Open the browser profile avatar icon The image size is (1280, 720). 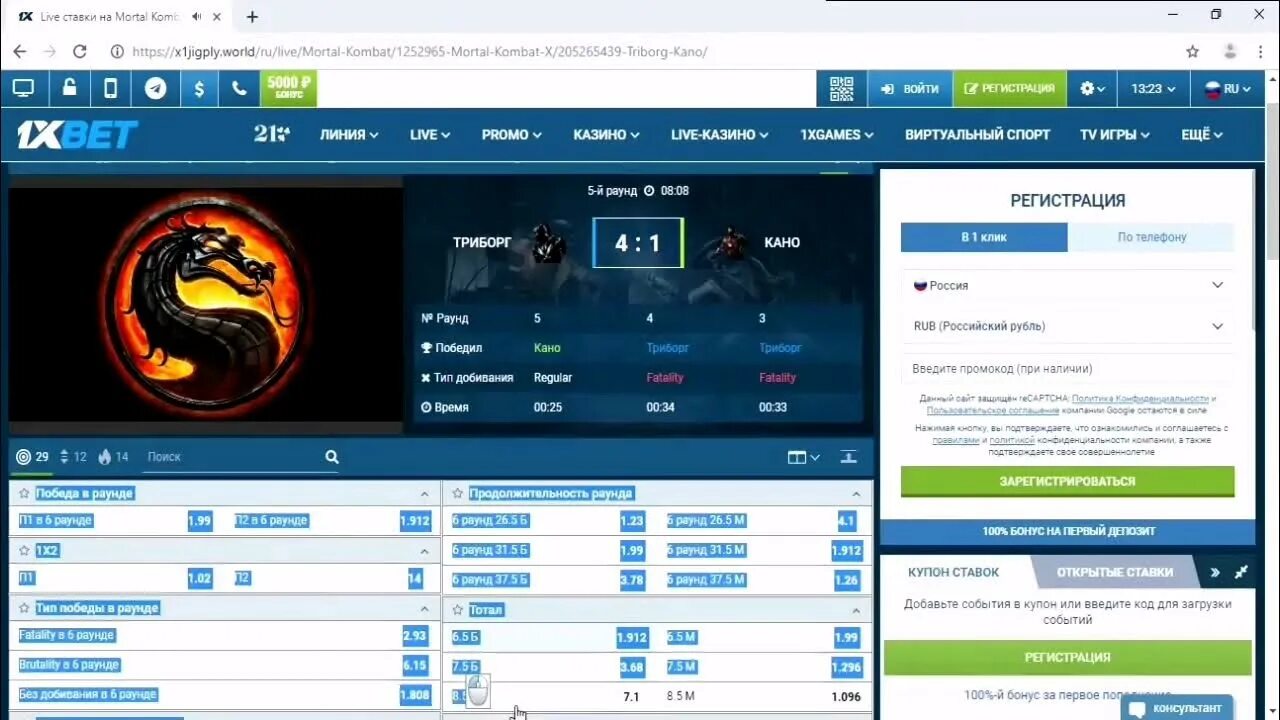click(1230, 51)
